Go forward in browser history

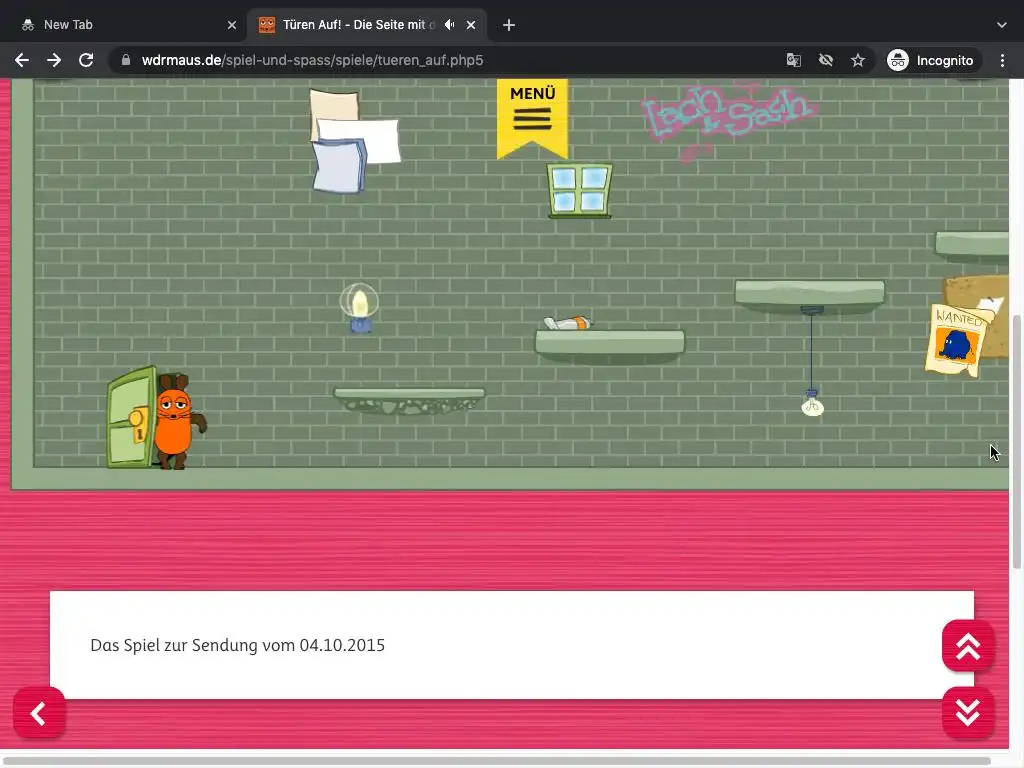tap(54, 60)
